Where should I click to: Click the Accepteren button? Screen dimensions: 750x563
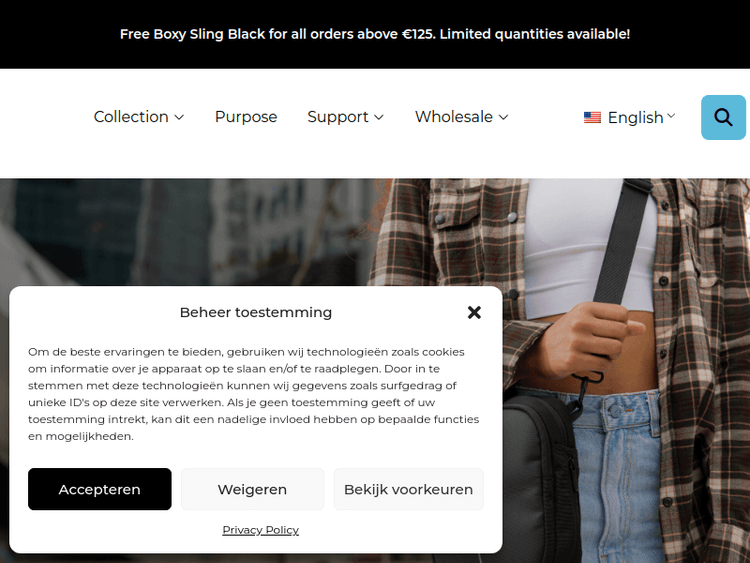pos(99,489)
